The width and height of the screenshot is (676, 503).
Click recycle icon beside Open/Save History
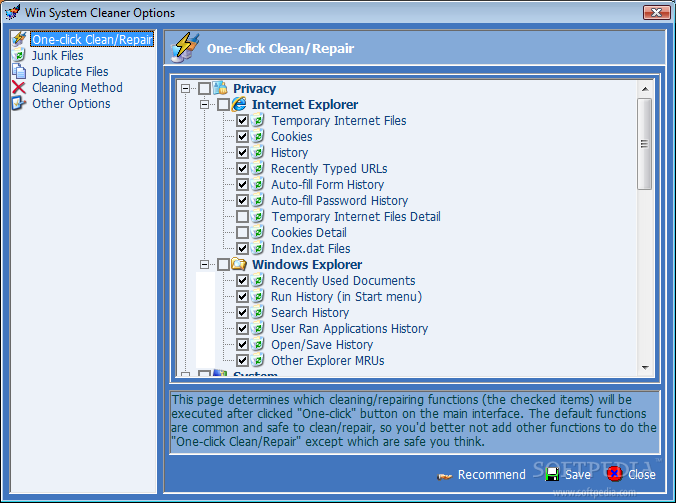[x=257, y=344]
